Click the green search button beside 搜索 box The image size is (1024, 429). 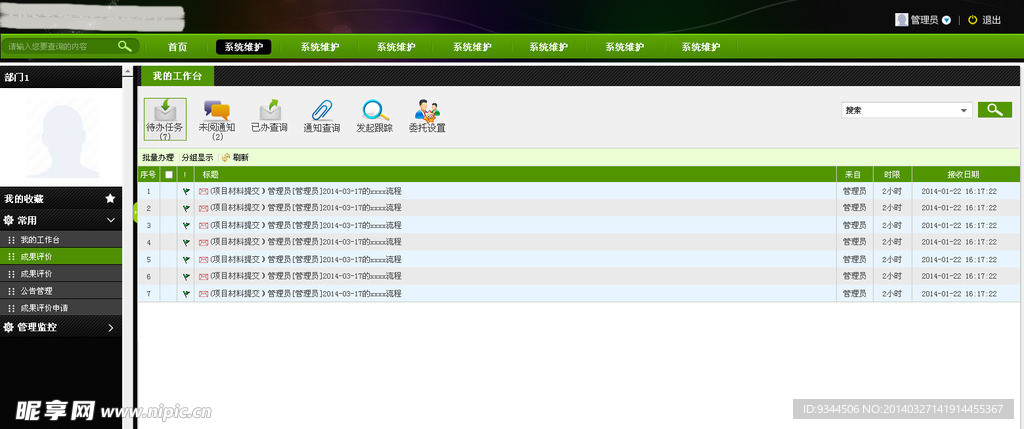[994, 110]
